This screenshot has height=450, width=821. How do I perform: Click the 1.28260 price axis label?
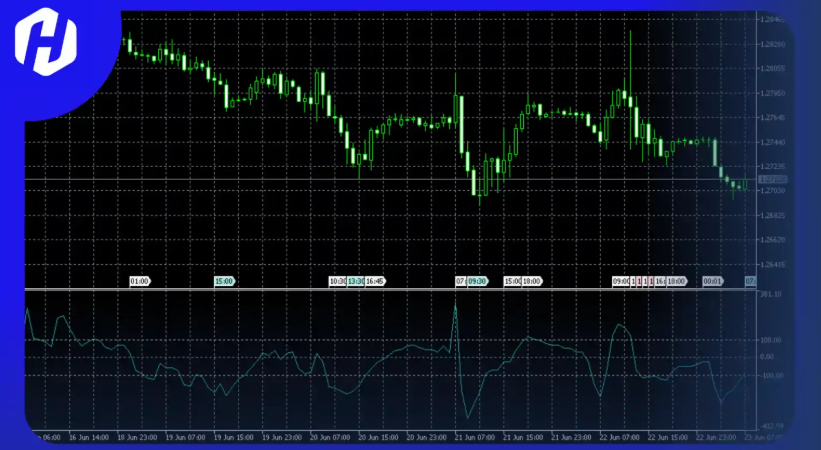773,45
